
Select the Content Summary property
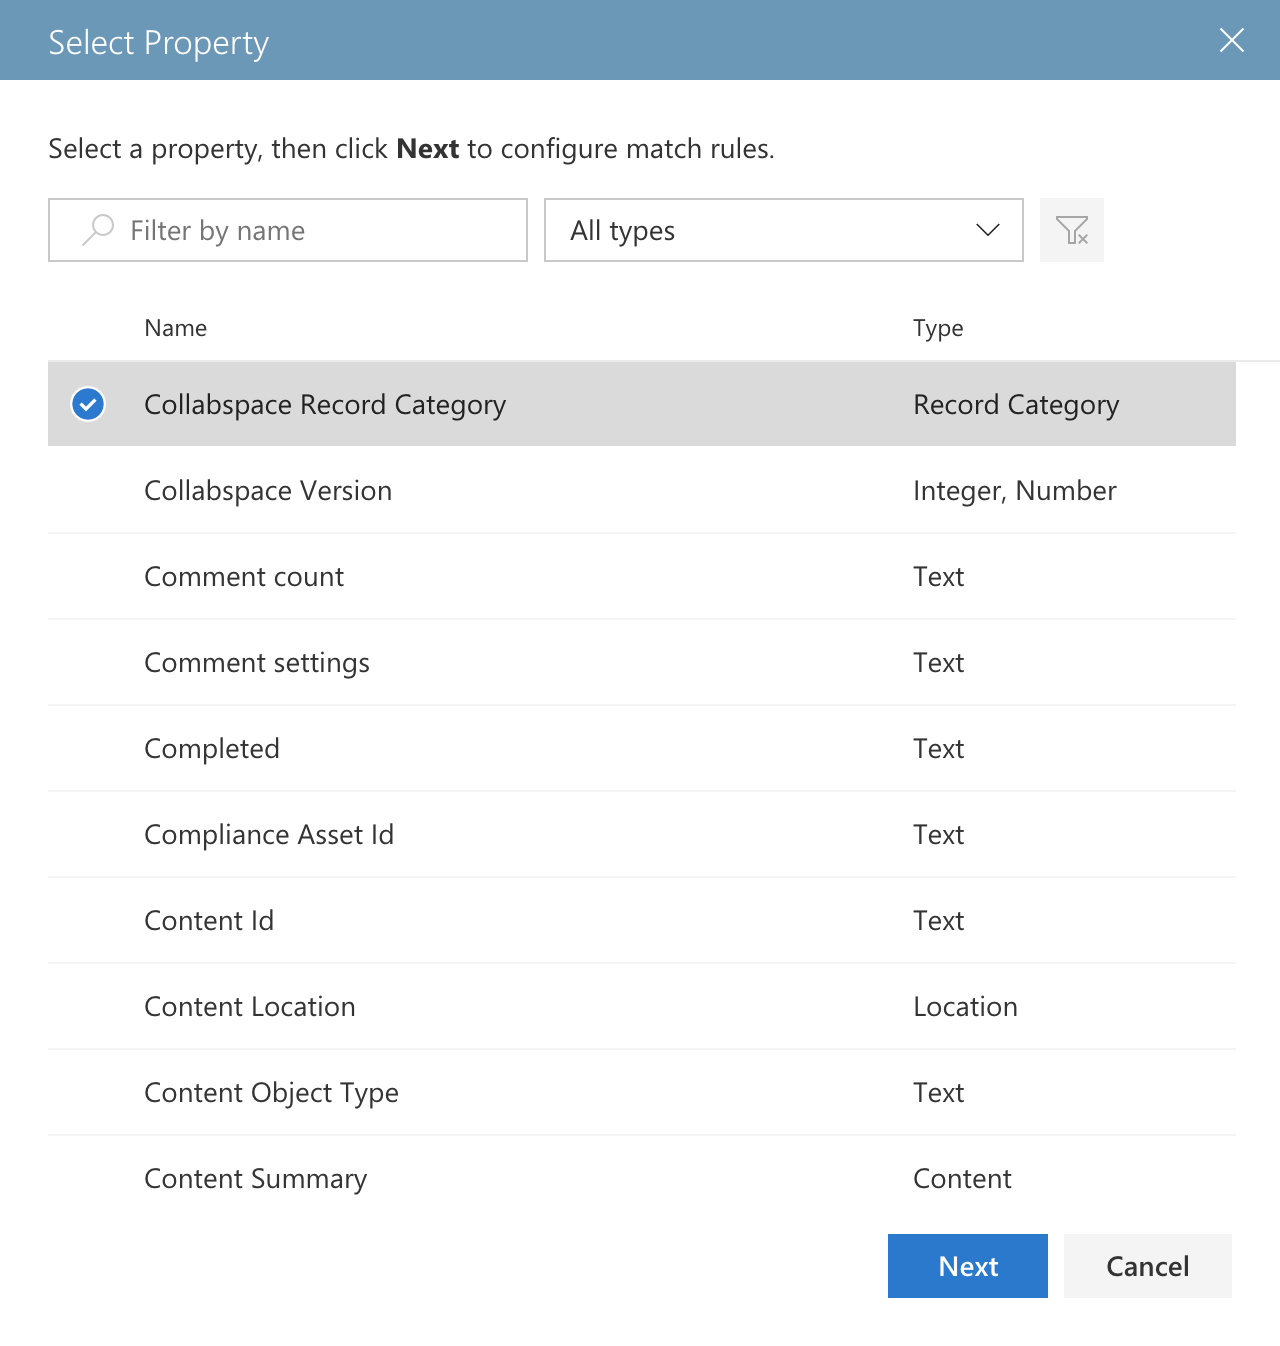[642, 1178]
